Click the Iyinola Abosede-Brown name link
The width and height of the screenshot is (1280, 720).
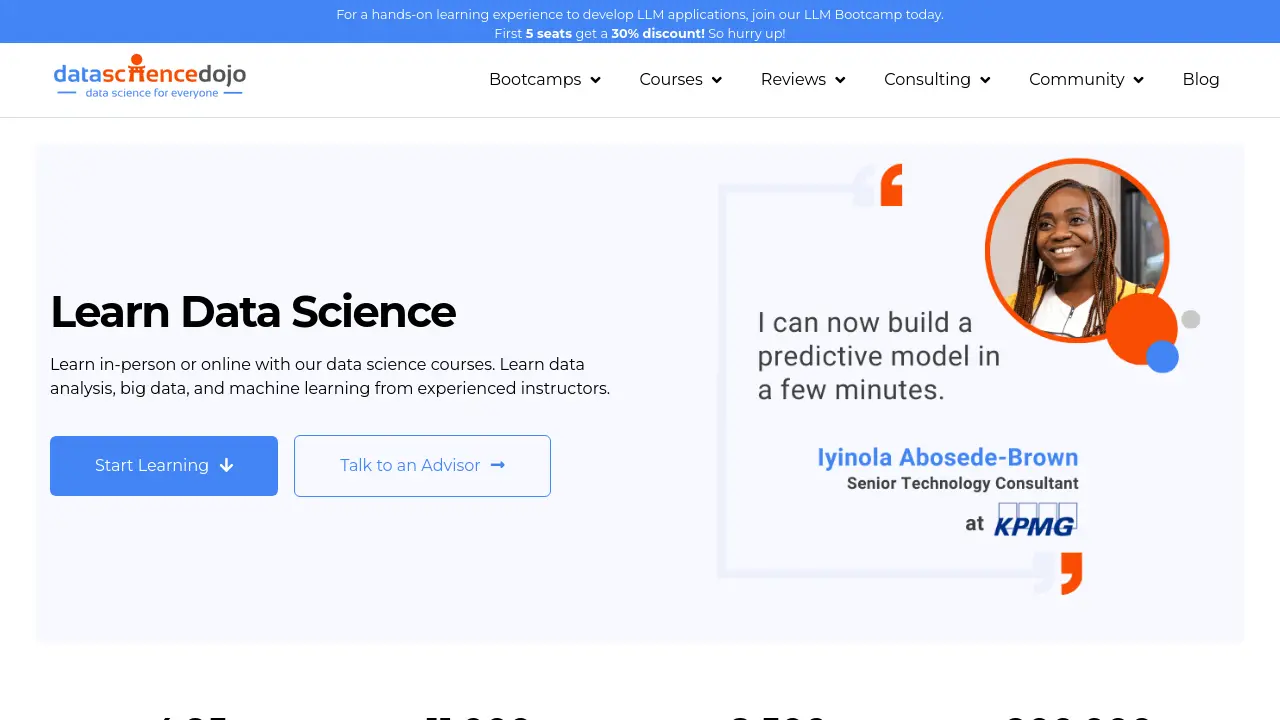click(948, 457)
